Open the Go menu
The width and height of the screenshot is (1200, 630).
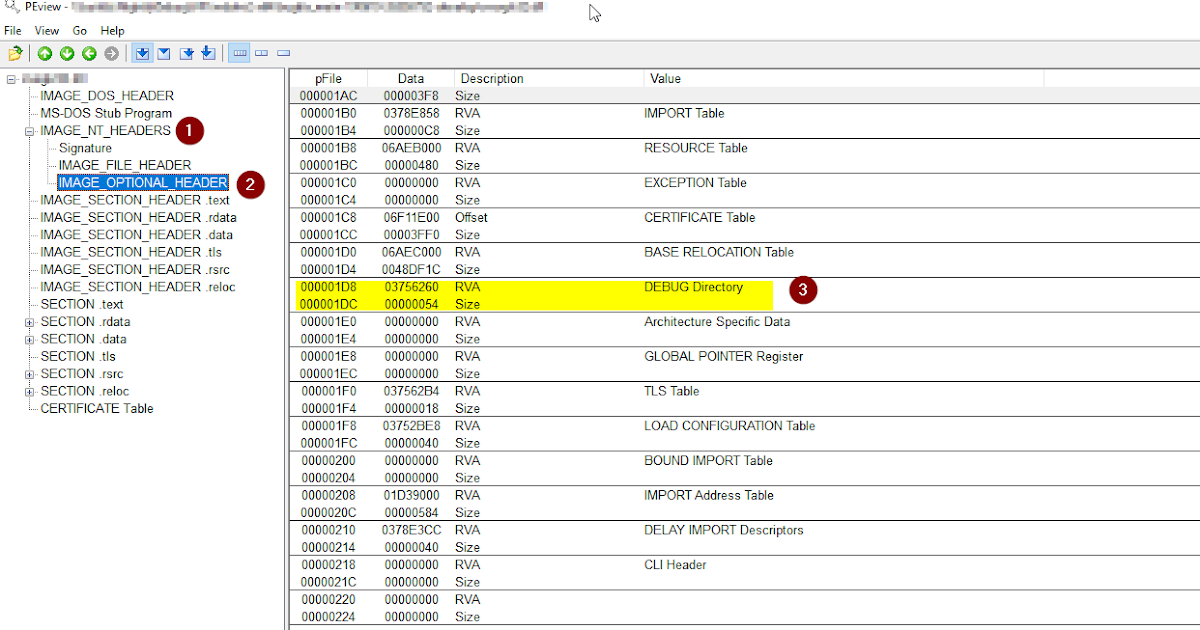pos(79,30)
